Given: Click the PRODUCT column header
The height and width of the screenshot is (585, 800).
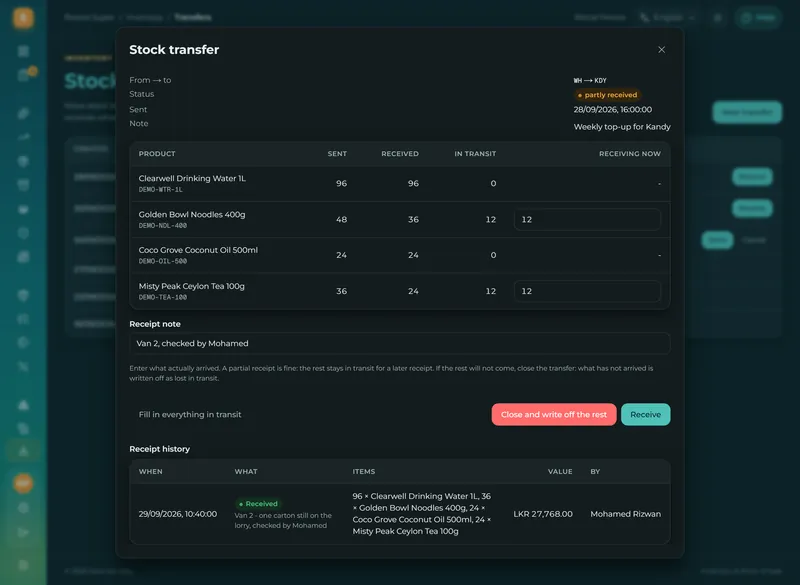Looking at the screenshot, I should 157,154.
